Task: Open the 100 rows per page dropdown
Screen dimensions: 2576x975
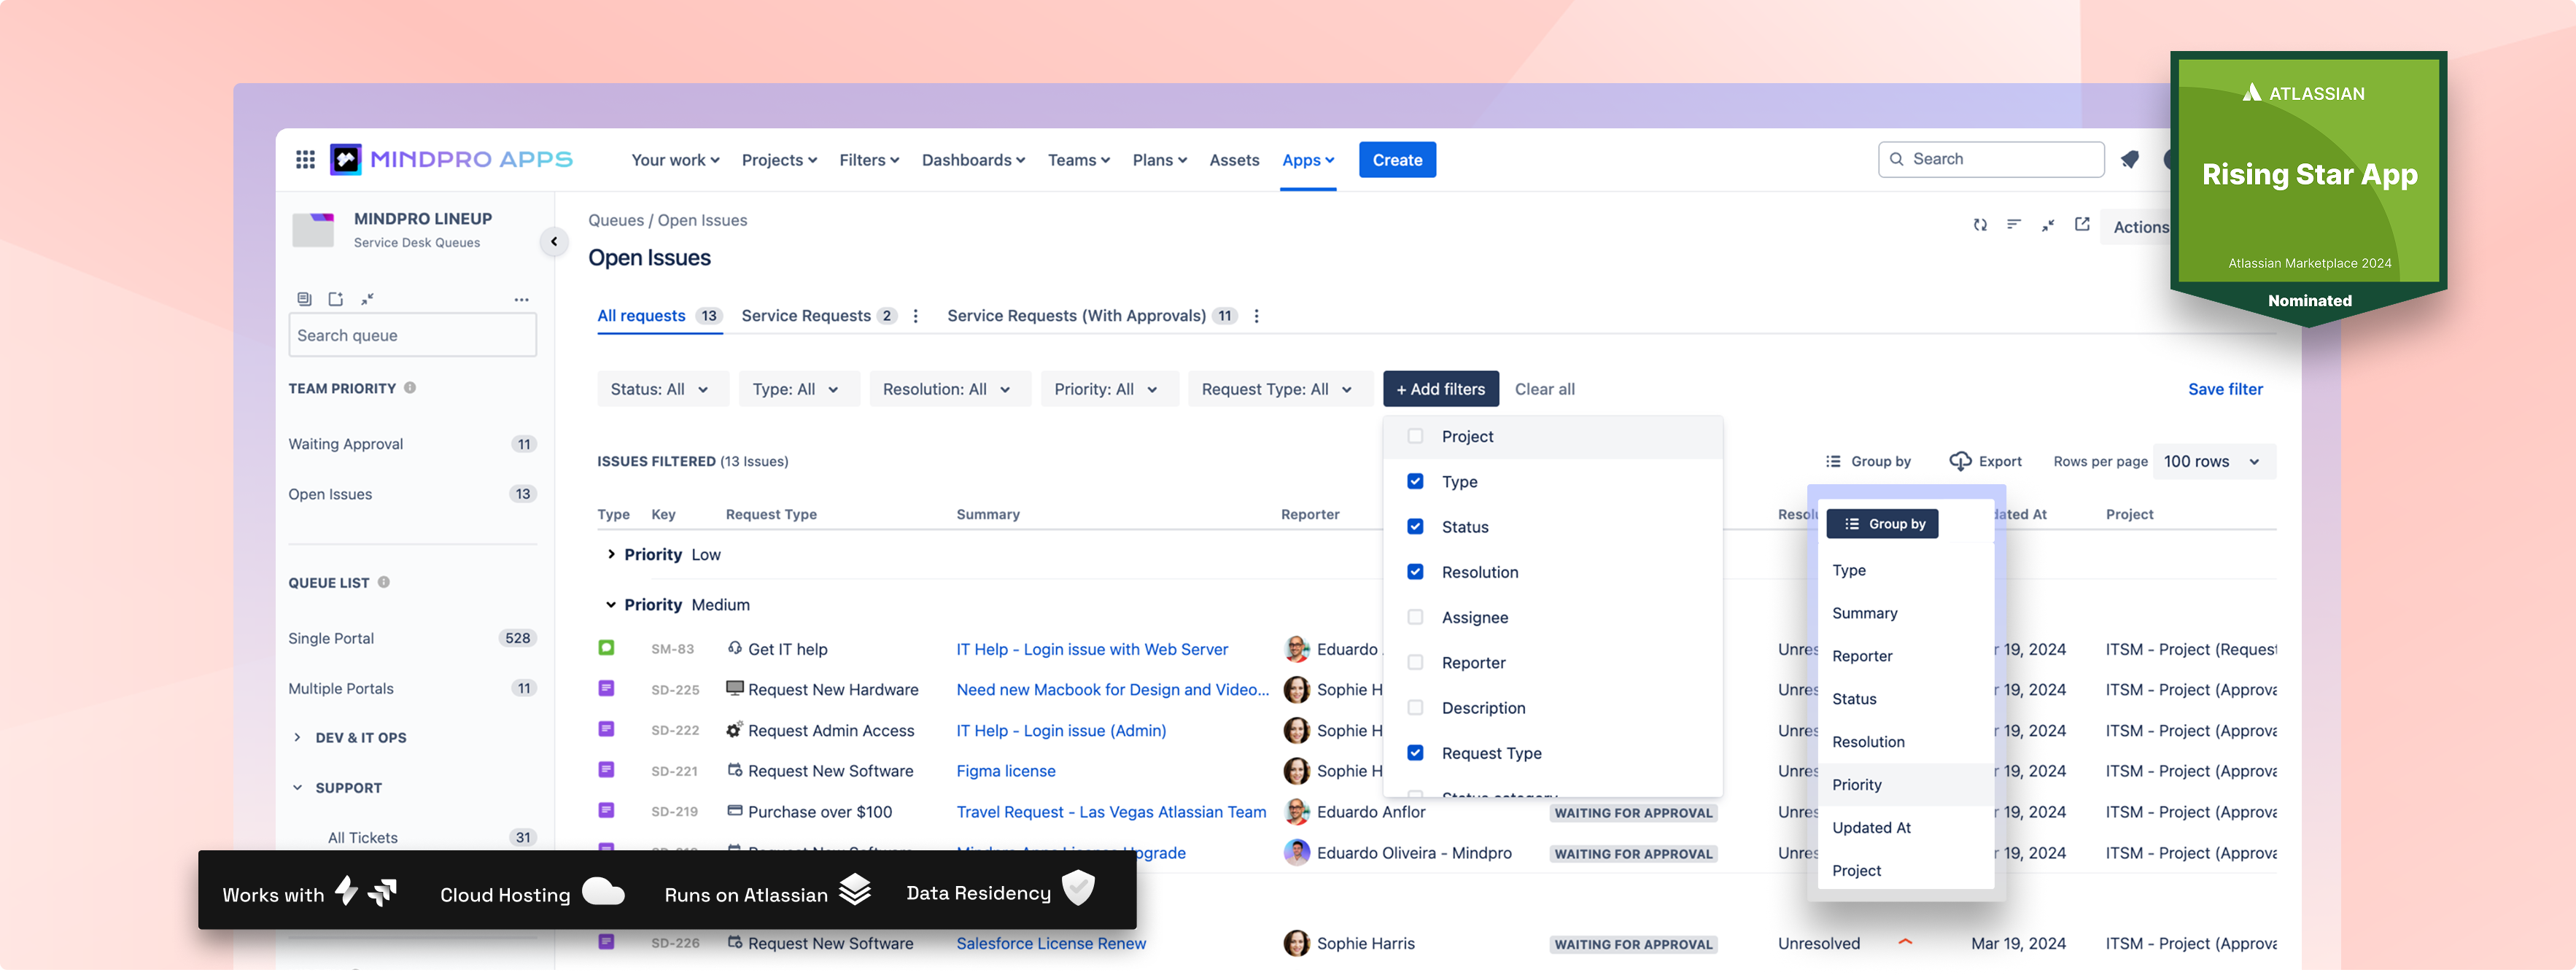Action: coord(2213,463)
